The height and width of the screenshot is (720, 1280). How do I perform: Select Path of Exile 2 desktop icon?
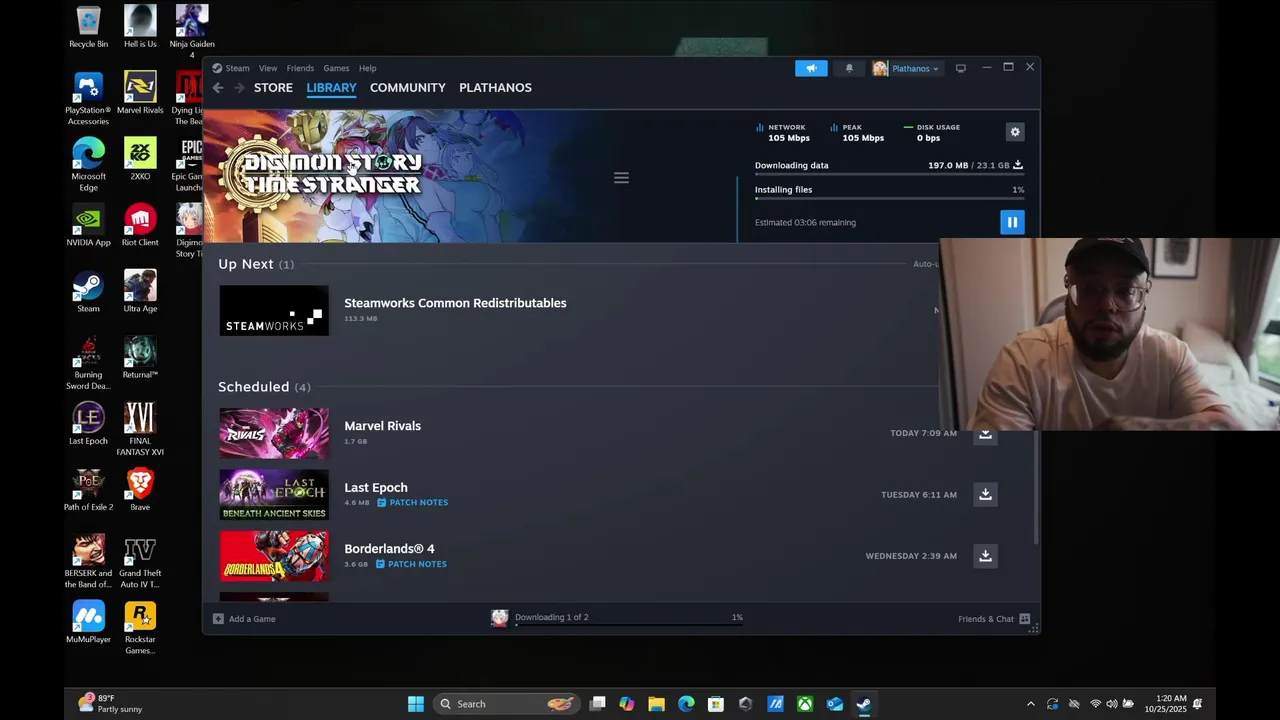[x=88, y=489]
